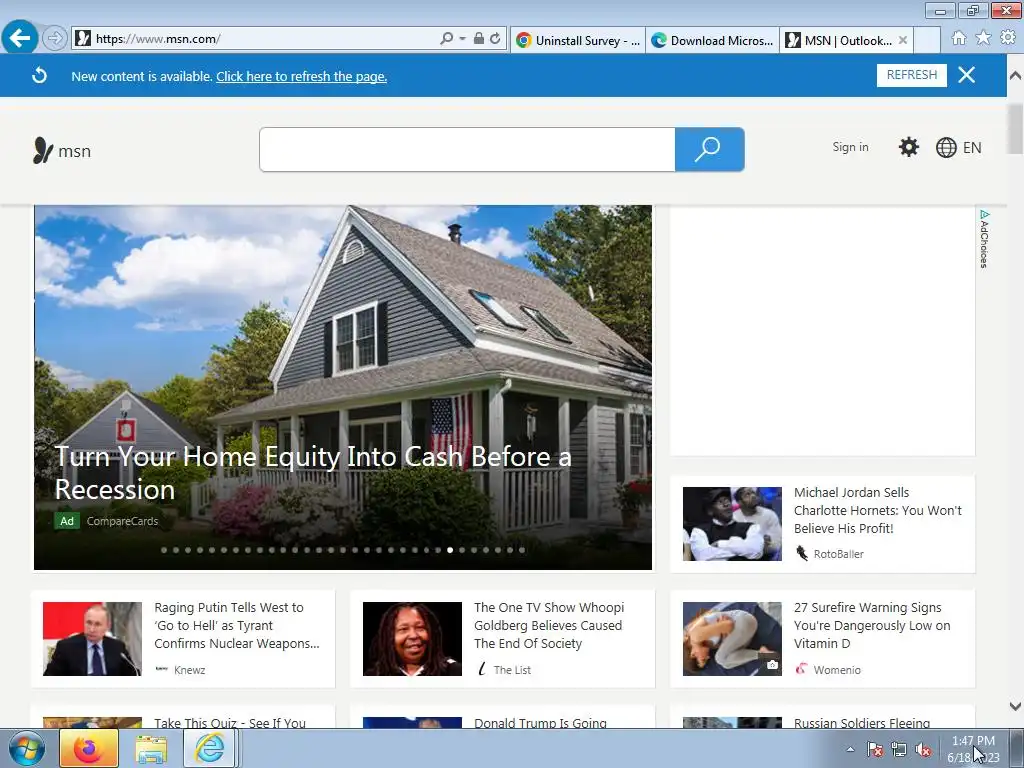Screen dimensions: 1024x768
Task: Click Internet Explorer taskbar icon
Action: click(x=209, y=748)
